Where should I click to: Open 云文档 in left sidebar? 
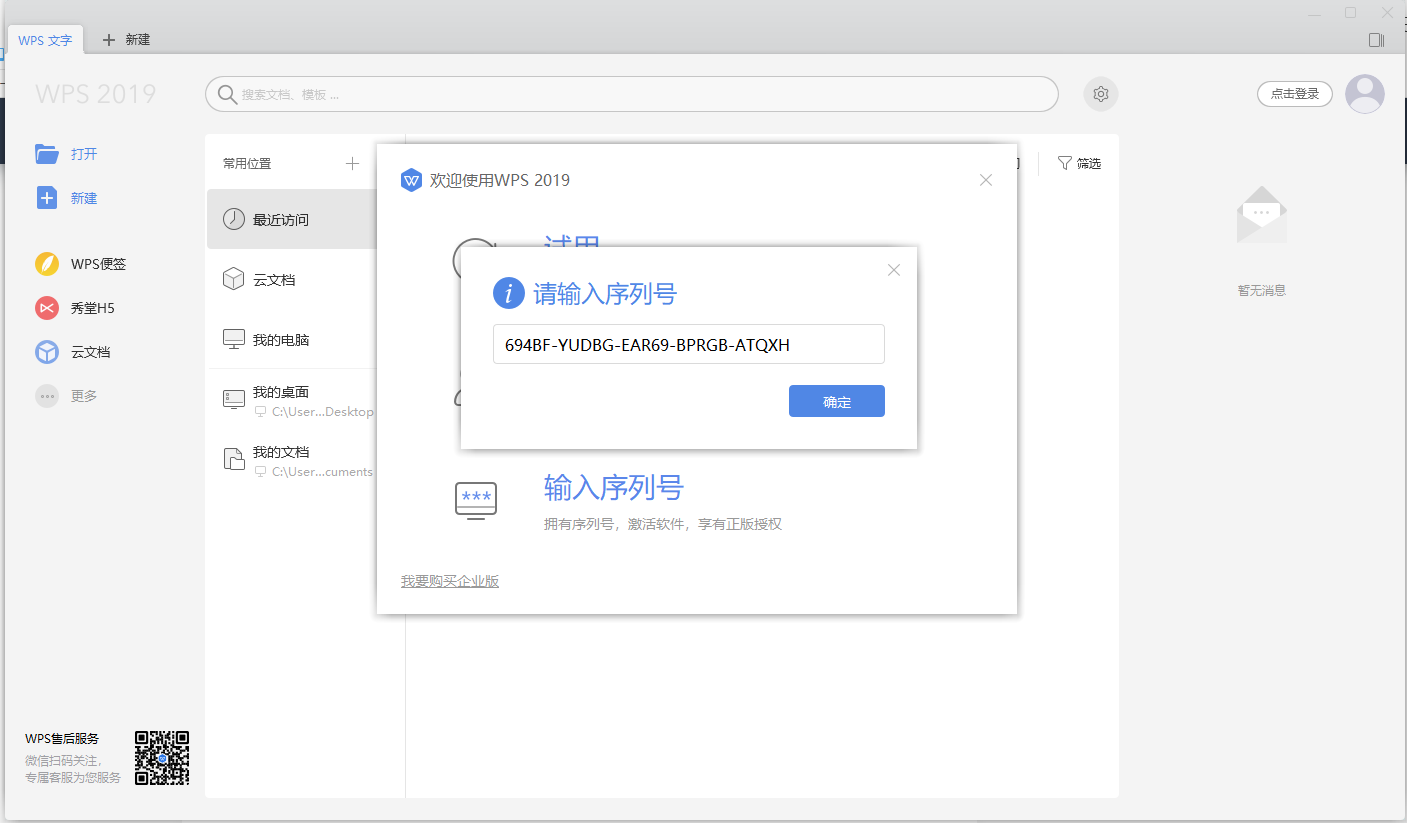tap(73, 352)
